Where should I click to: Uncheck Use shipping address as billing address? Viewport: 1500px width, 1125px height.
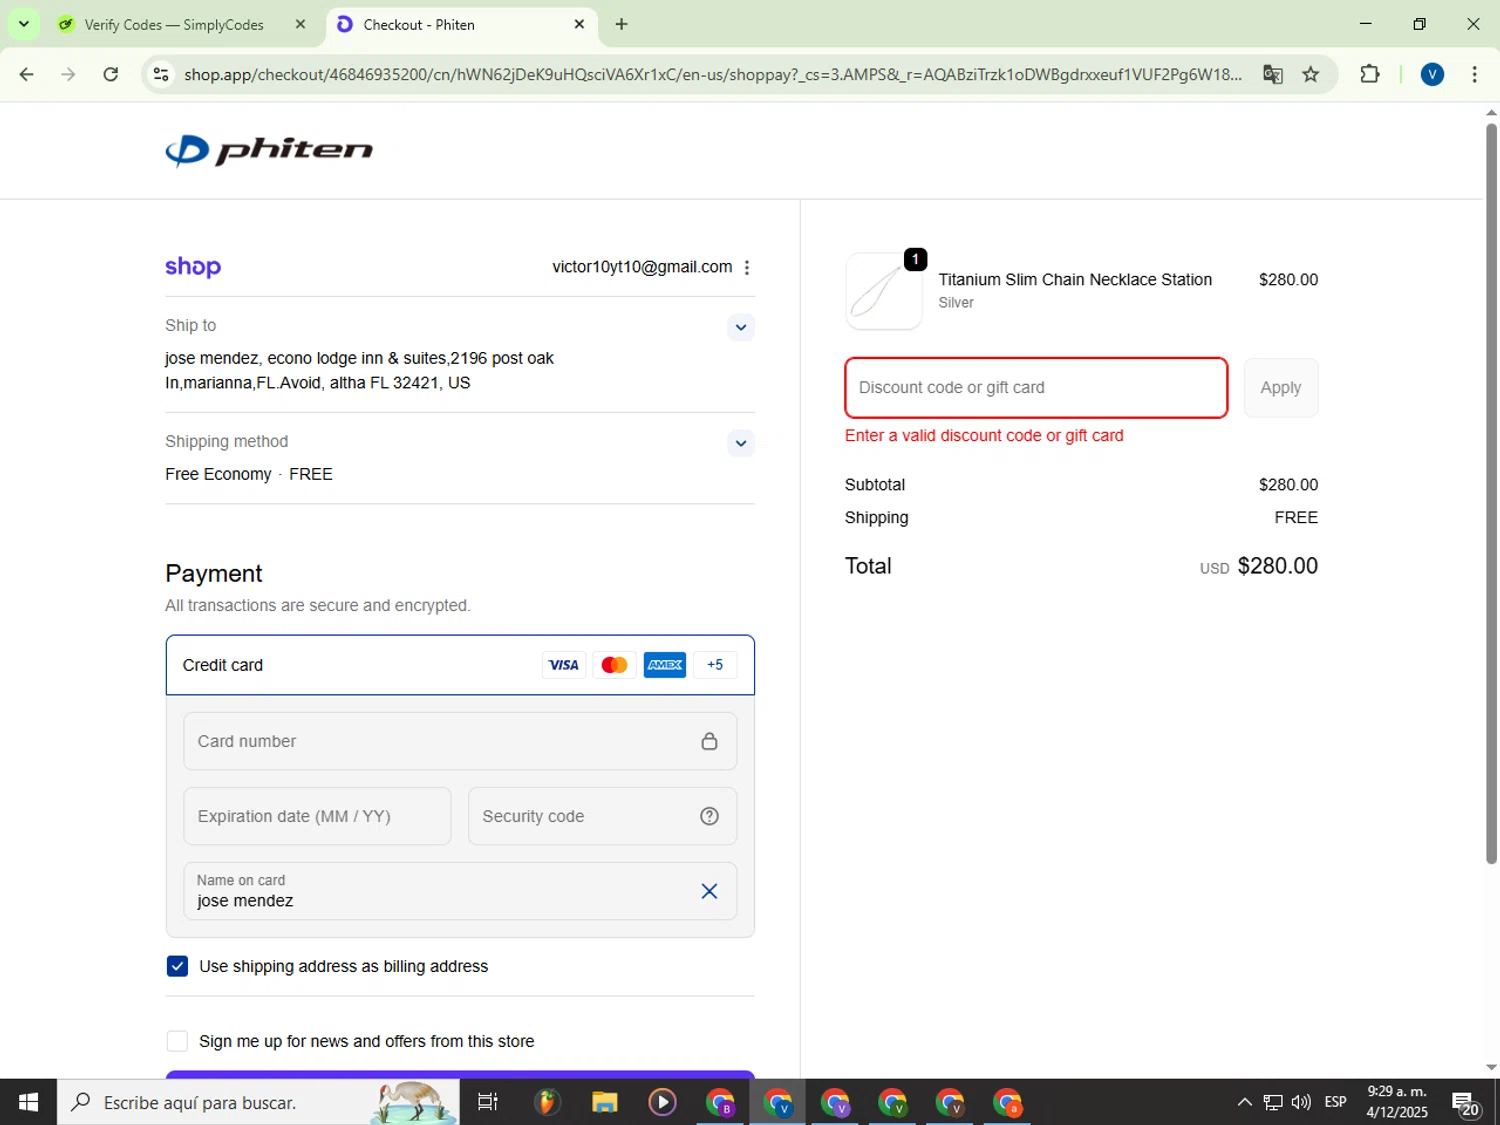[177, 966]
